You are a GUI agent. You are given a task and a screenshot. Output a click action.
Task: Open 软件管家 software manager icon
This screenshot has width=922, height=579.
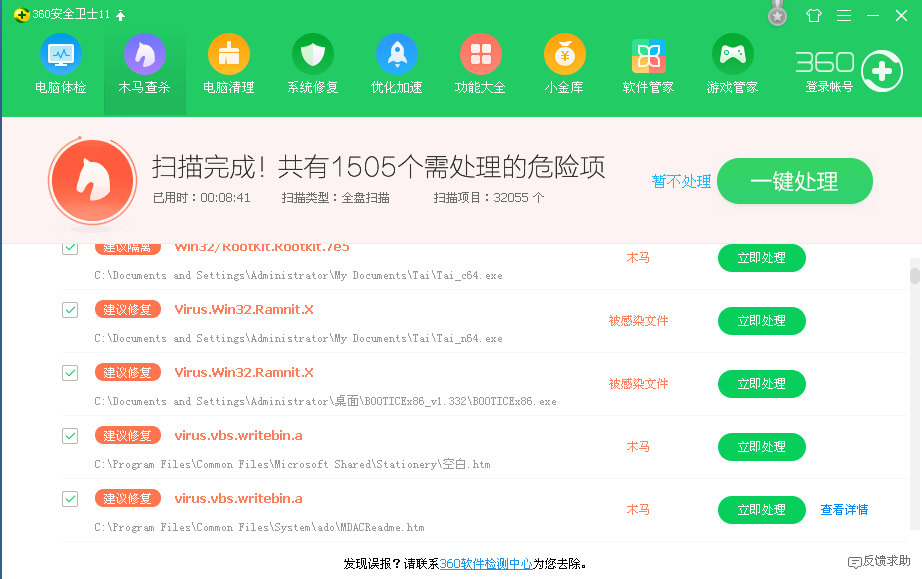pyautogui.click(x=648, y=54)
